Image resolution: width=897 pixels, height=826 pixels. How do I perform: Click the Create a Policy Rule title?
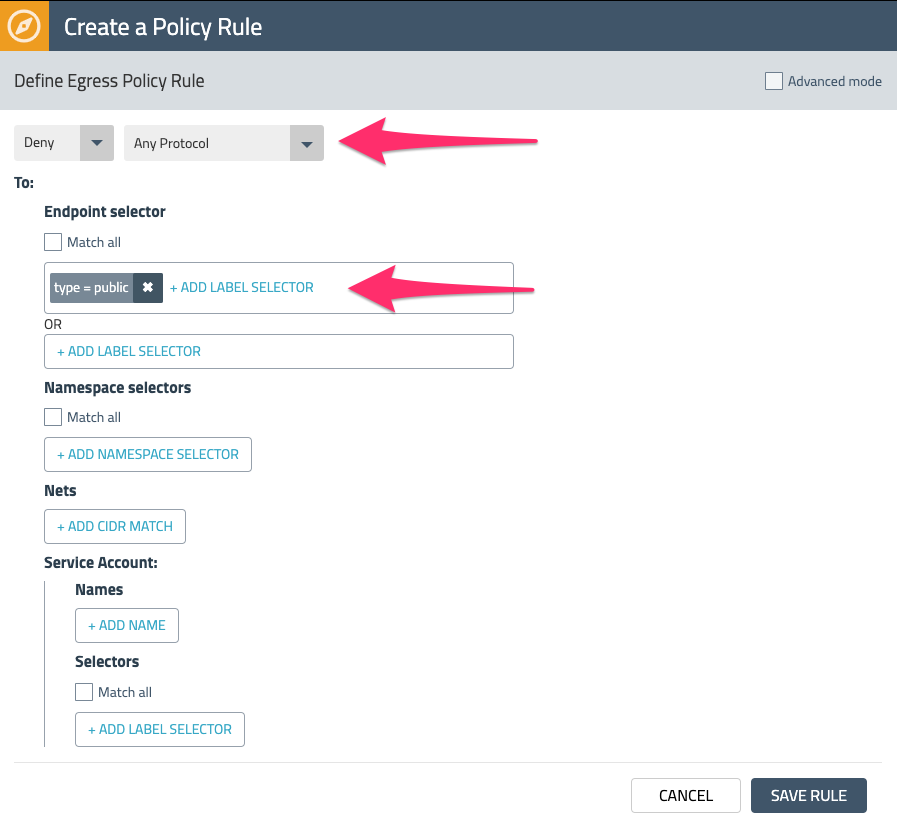click(x=163, y=27)
